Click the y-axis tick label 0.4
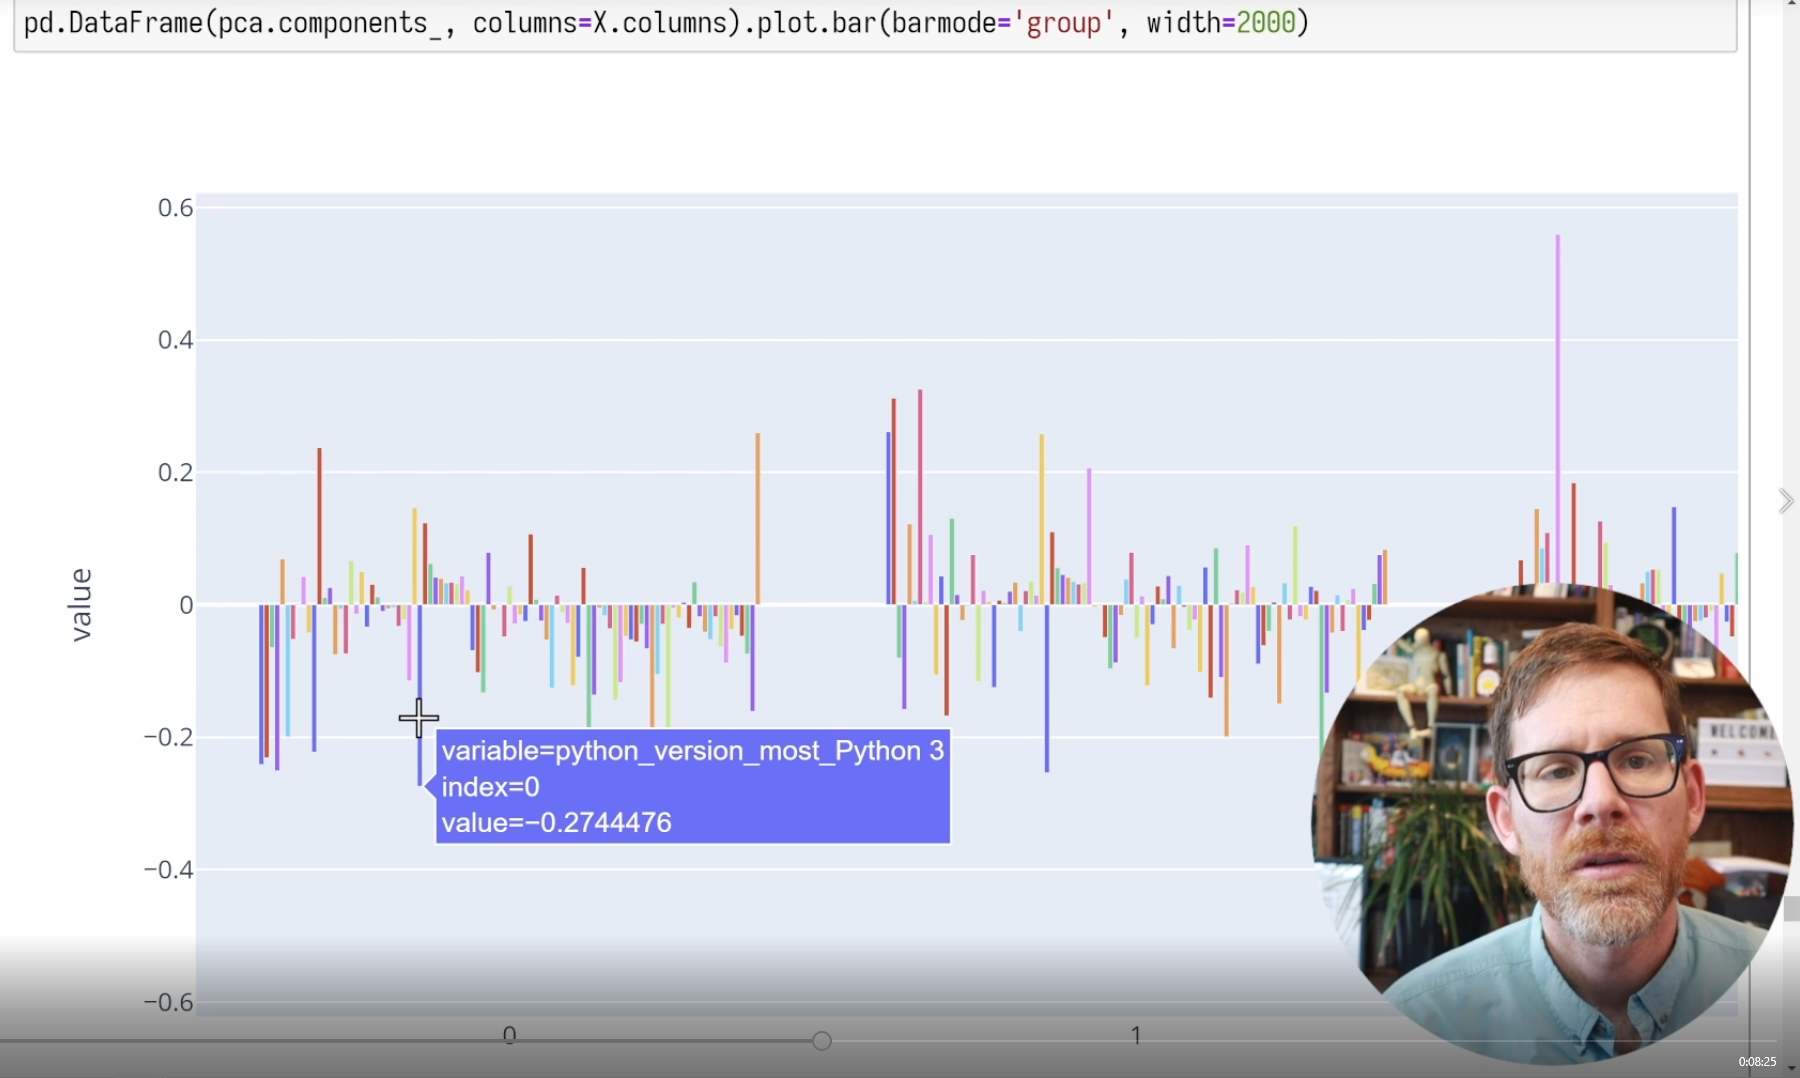 click(175, 340)
